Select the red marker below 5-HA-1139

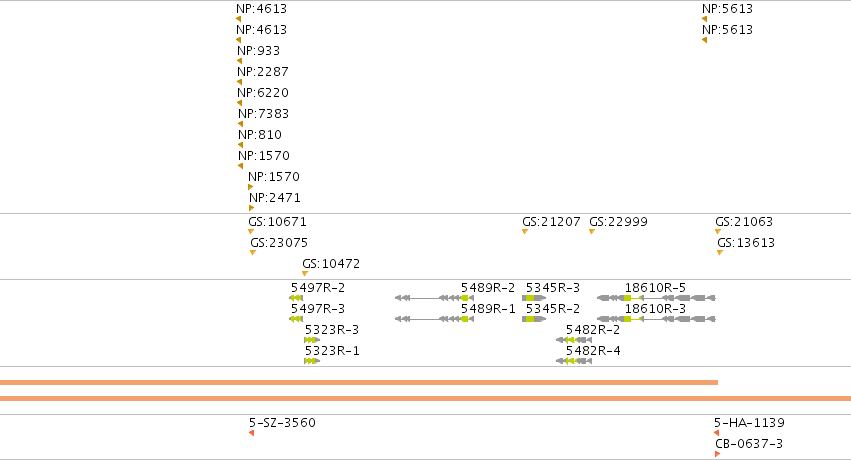pos(716,433)
